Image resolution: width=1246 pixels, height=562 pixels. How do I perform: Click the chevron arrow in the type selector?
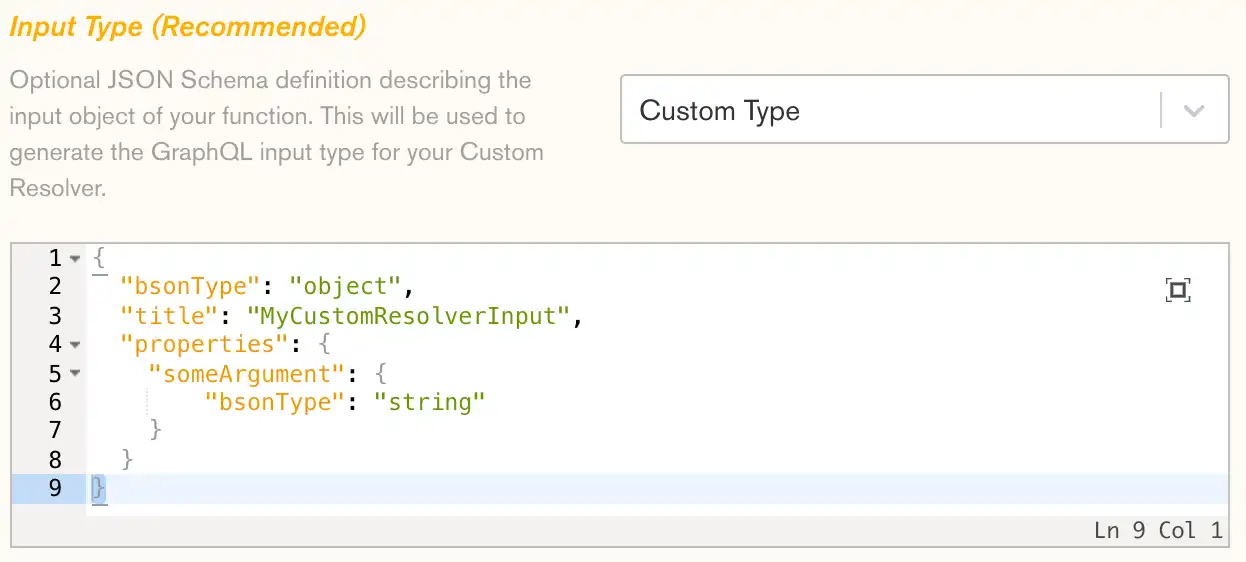coord(1193,111)
